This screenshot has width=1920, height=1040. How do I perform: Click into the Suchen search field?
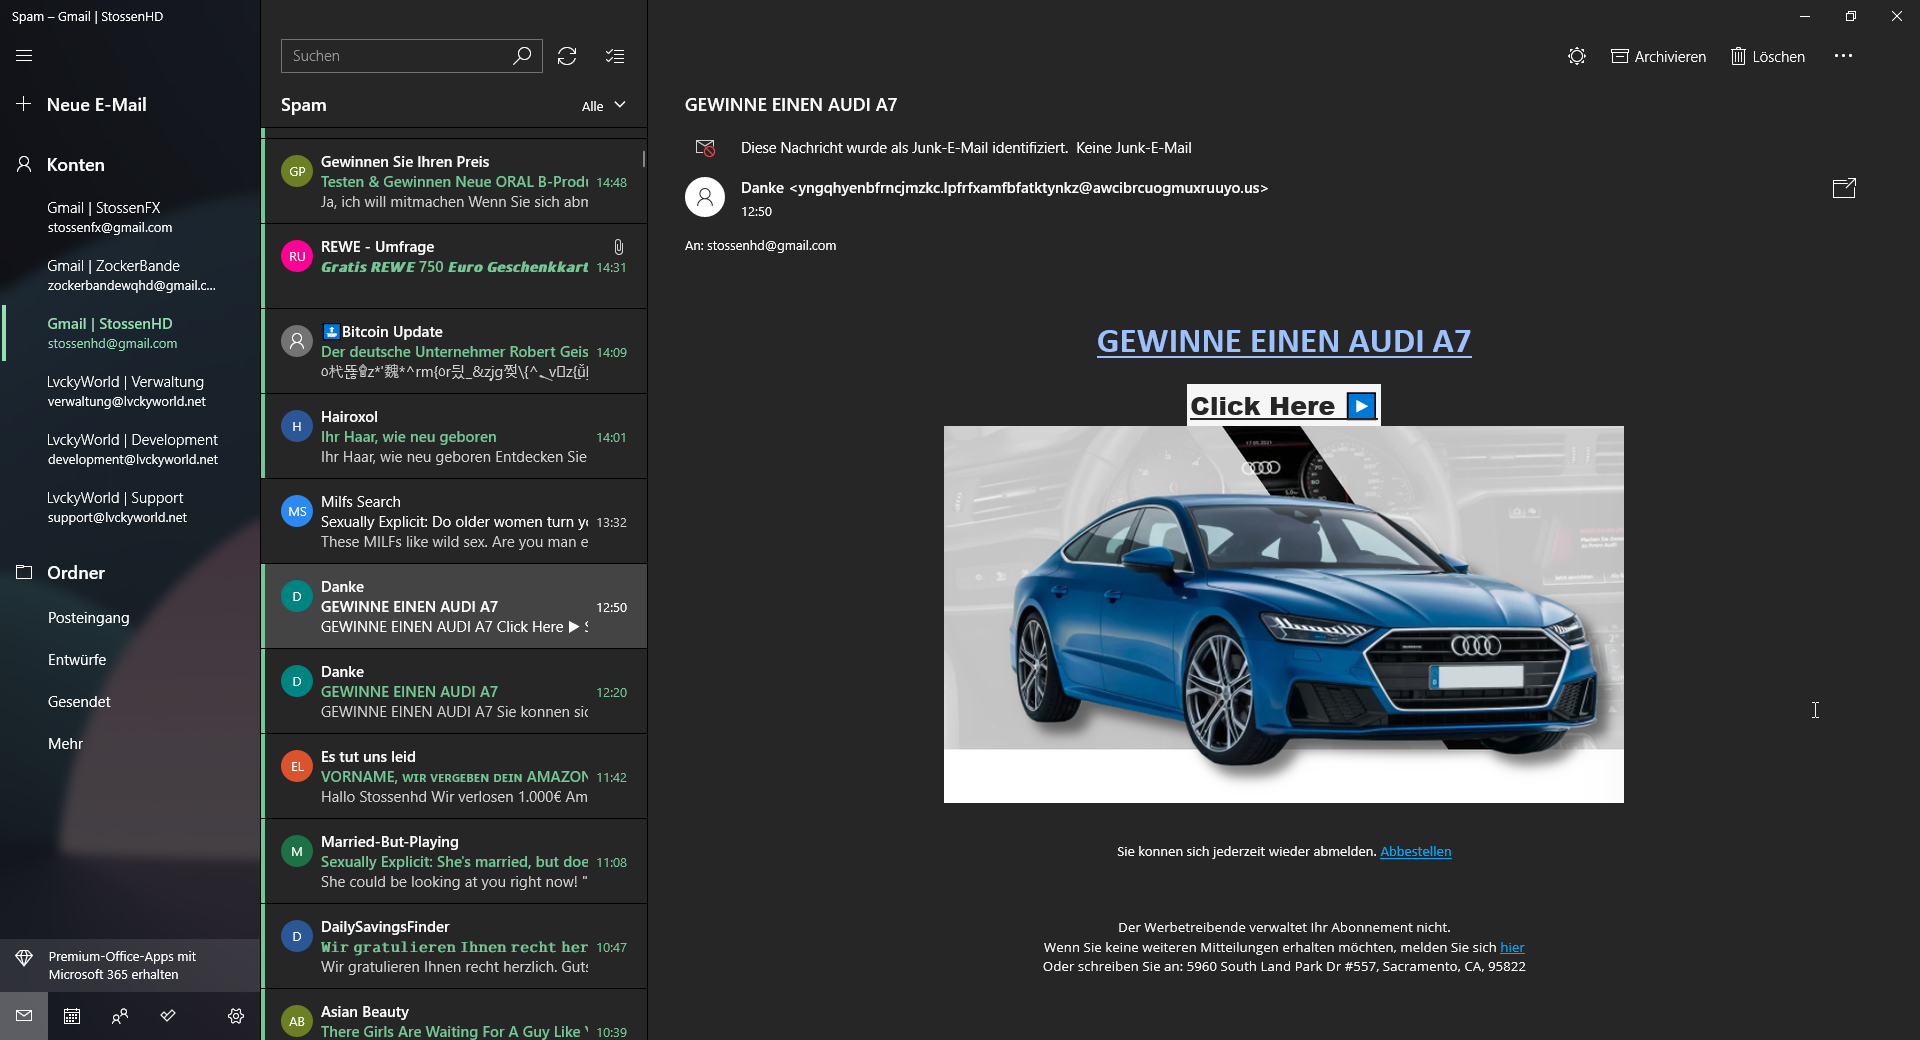point(397,56)
